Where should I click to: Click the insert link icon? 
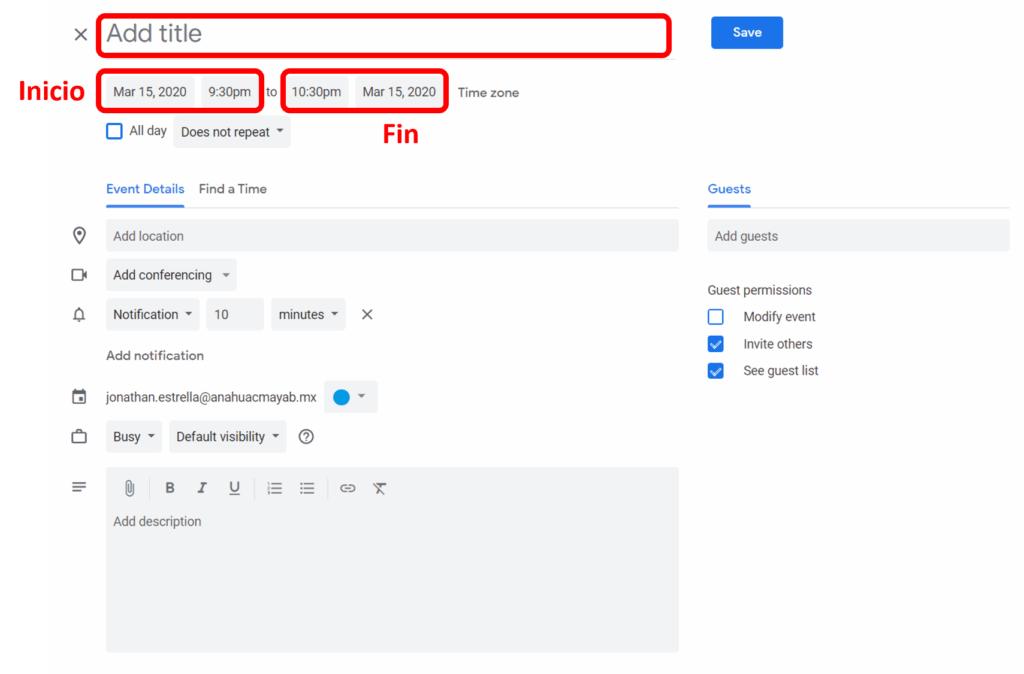(347, 488)
